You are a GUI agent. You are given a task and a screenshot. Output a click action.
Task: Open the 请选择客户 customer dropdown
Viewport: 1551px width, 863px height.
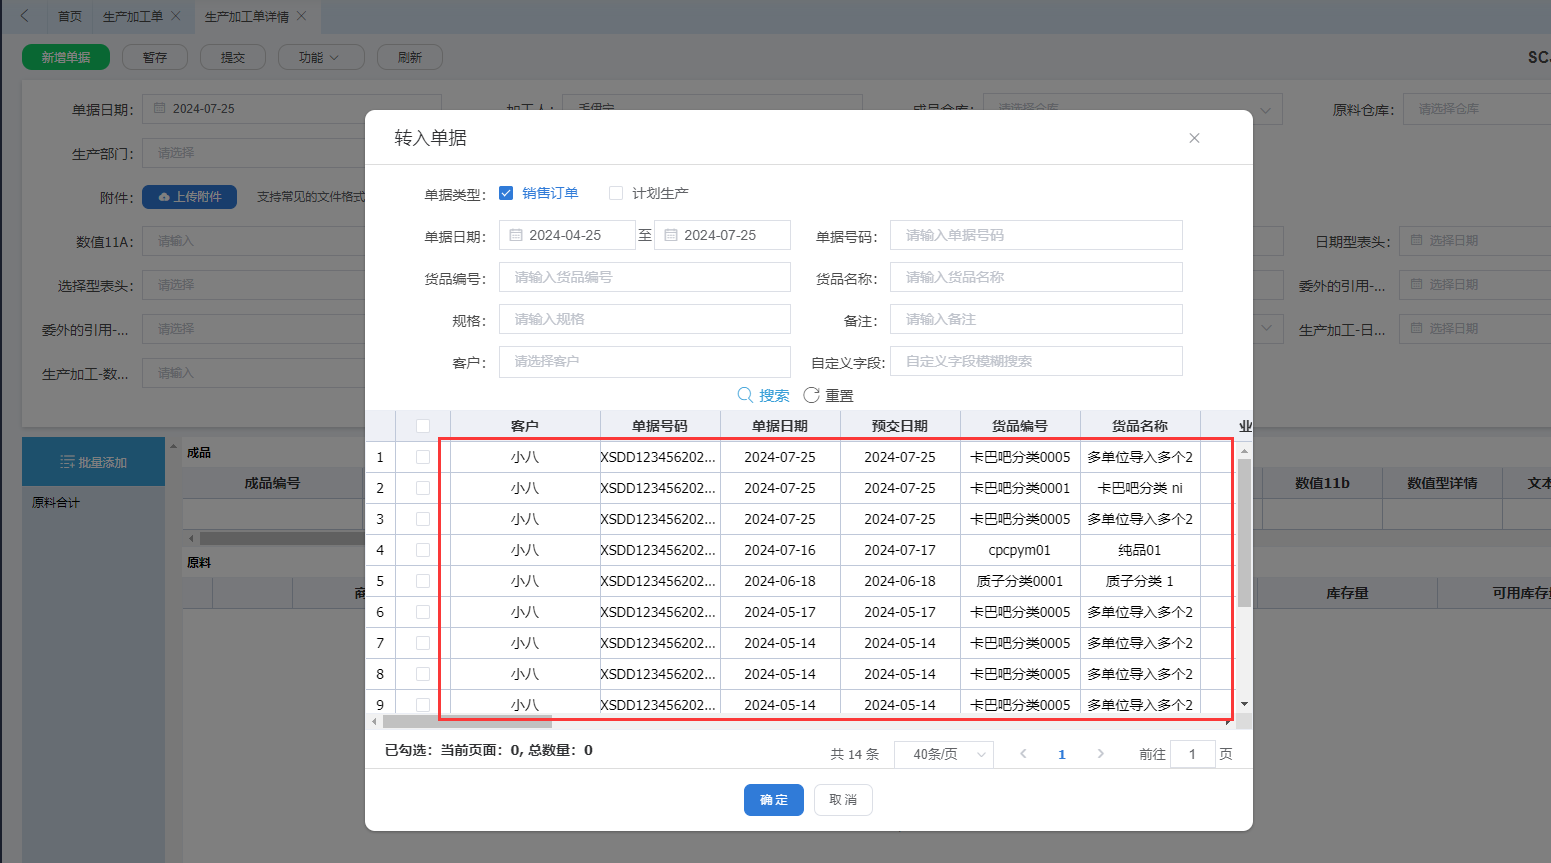(x=645, y=361)
